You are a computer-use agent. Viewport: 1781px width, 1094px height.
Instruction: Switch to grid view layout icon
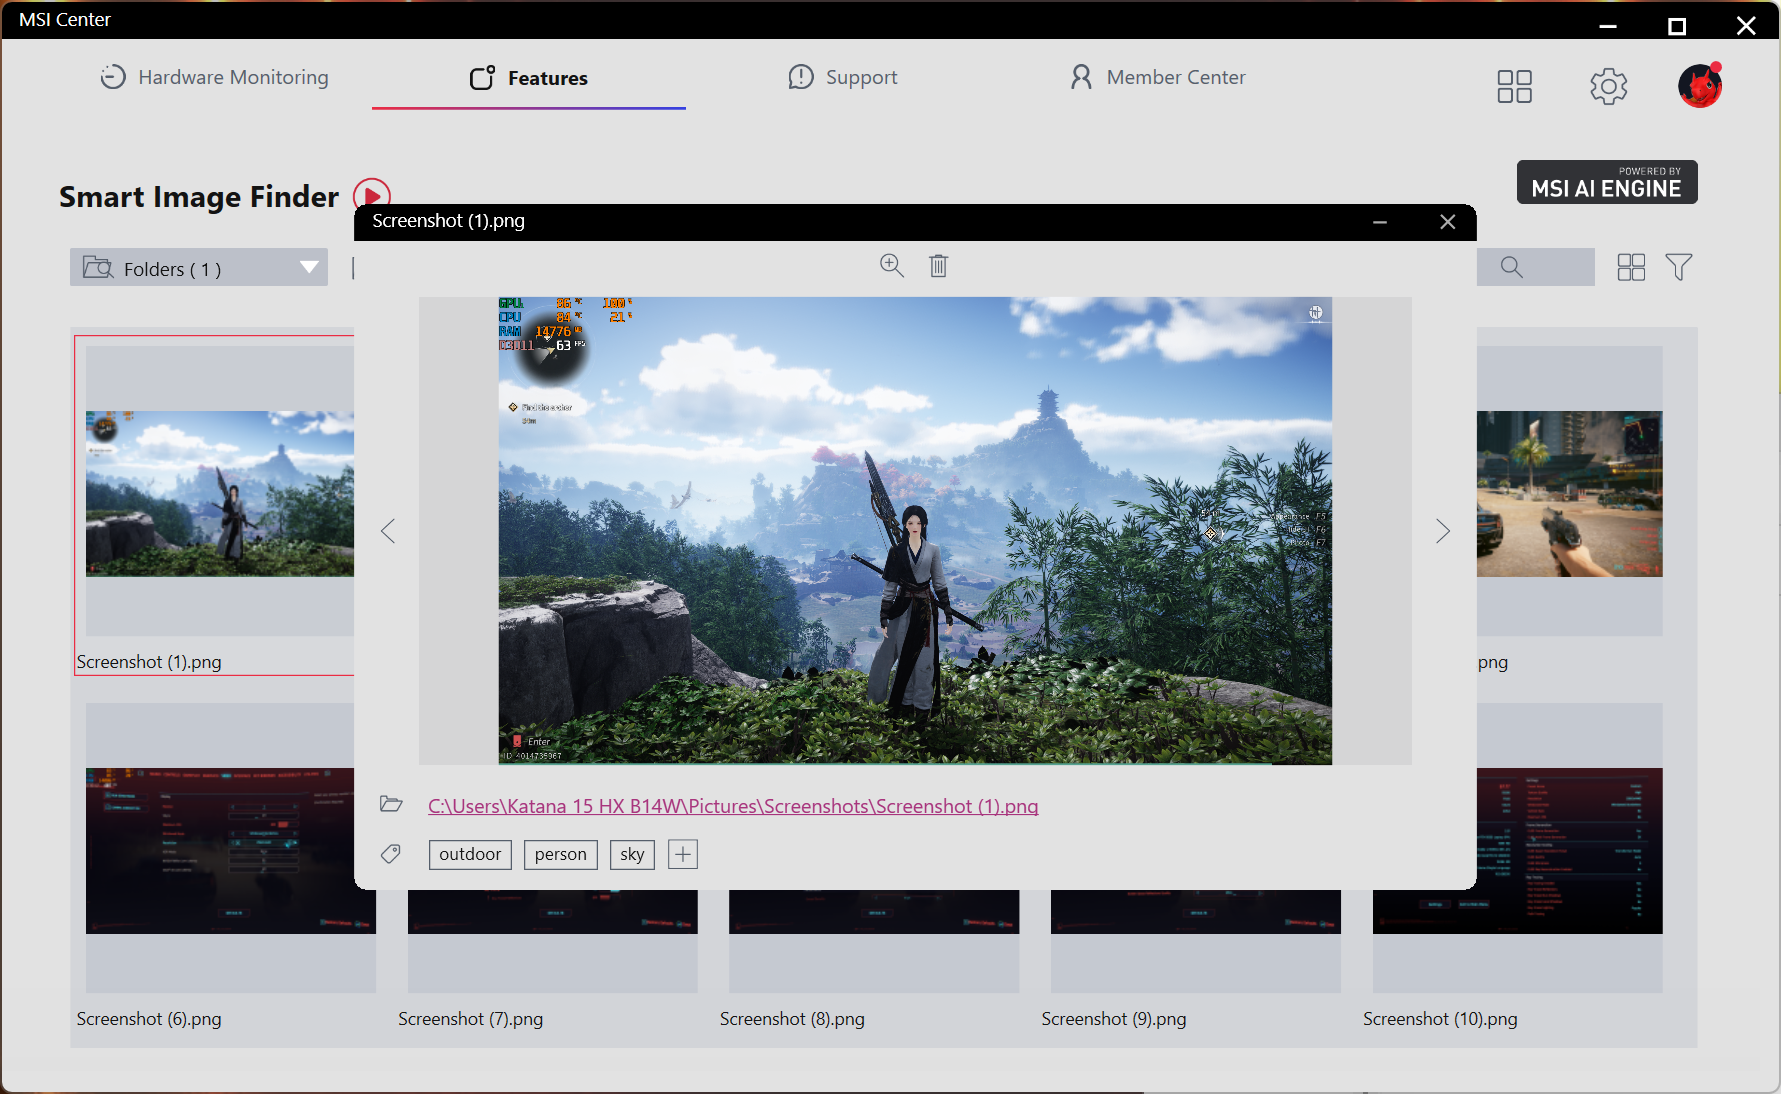point(1631,267)
